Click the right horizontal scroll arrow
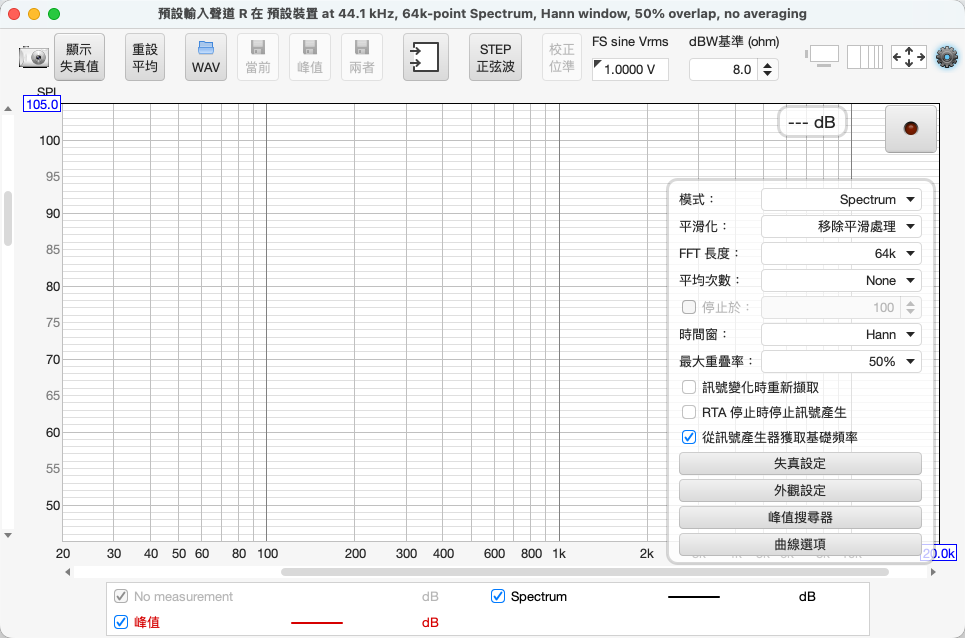The width and height of the screenshot is (965, 638). pos(933,572)
